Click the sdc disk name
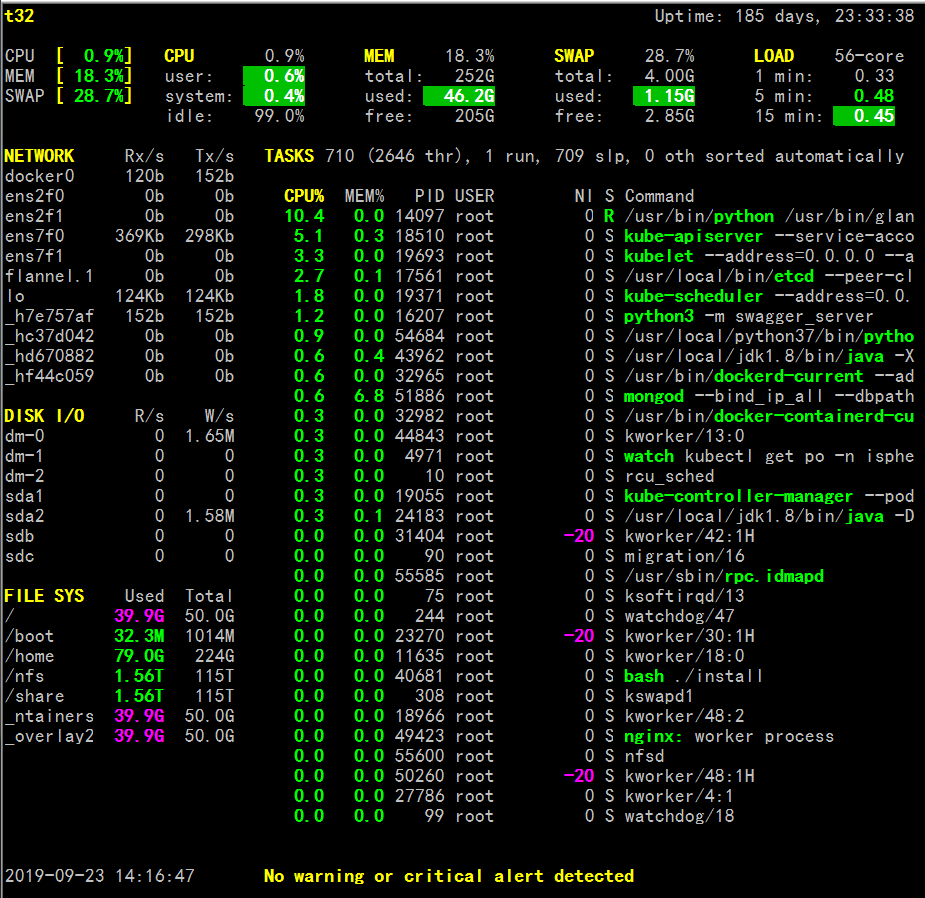The width and height of the screenshot is (925, 898). [19, 556]
